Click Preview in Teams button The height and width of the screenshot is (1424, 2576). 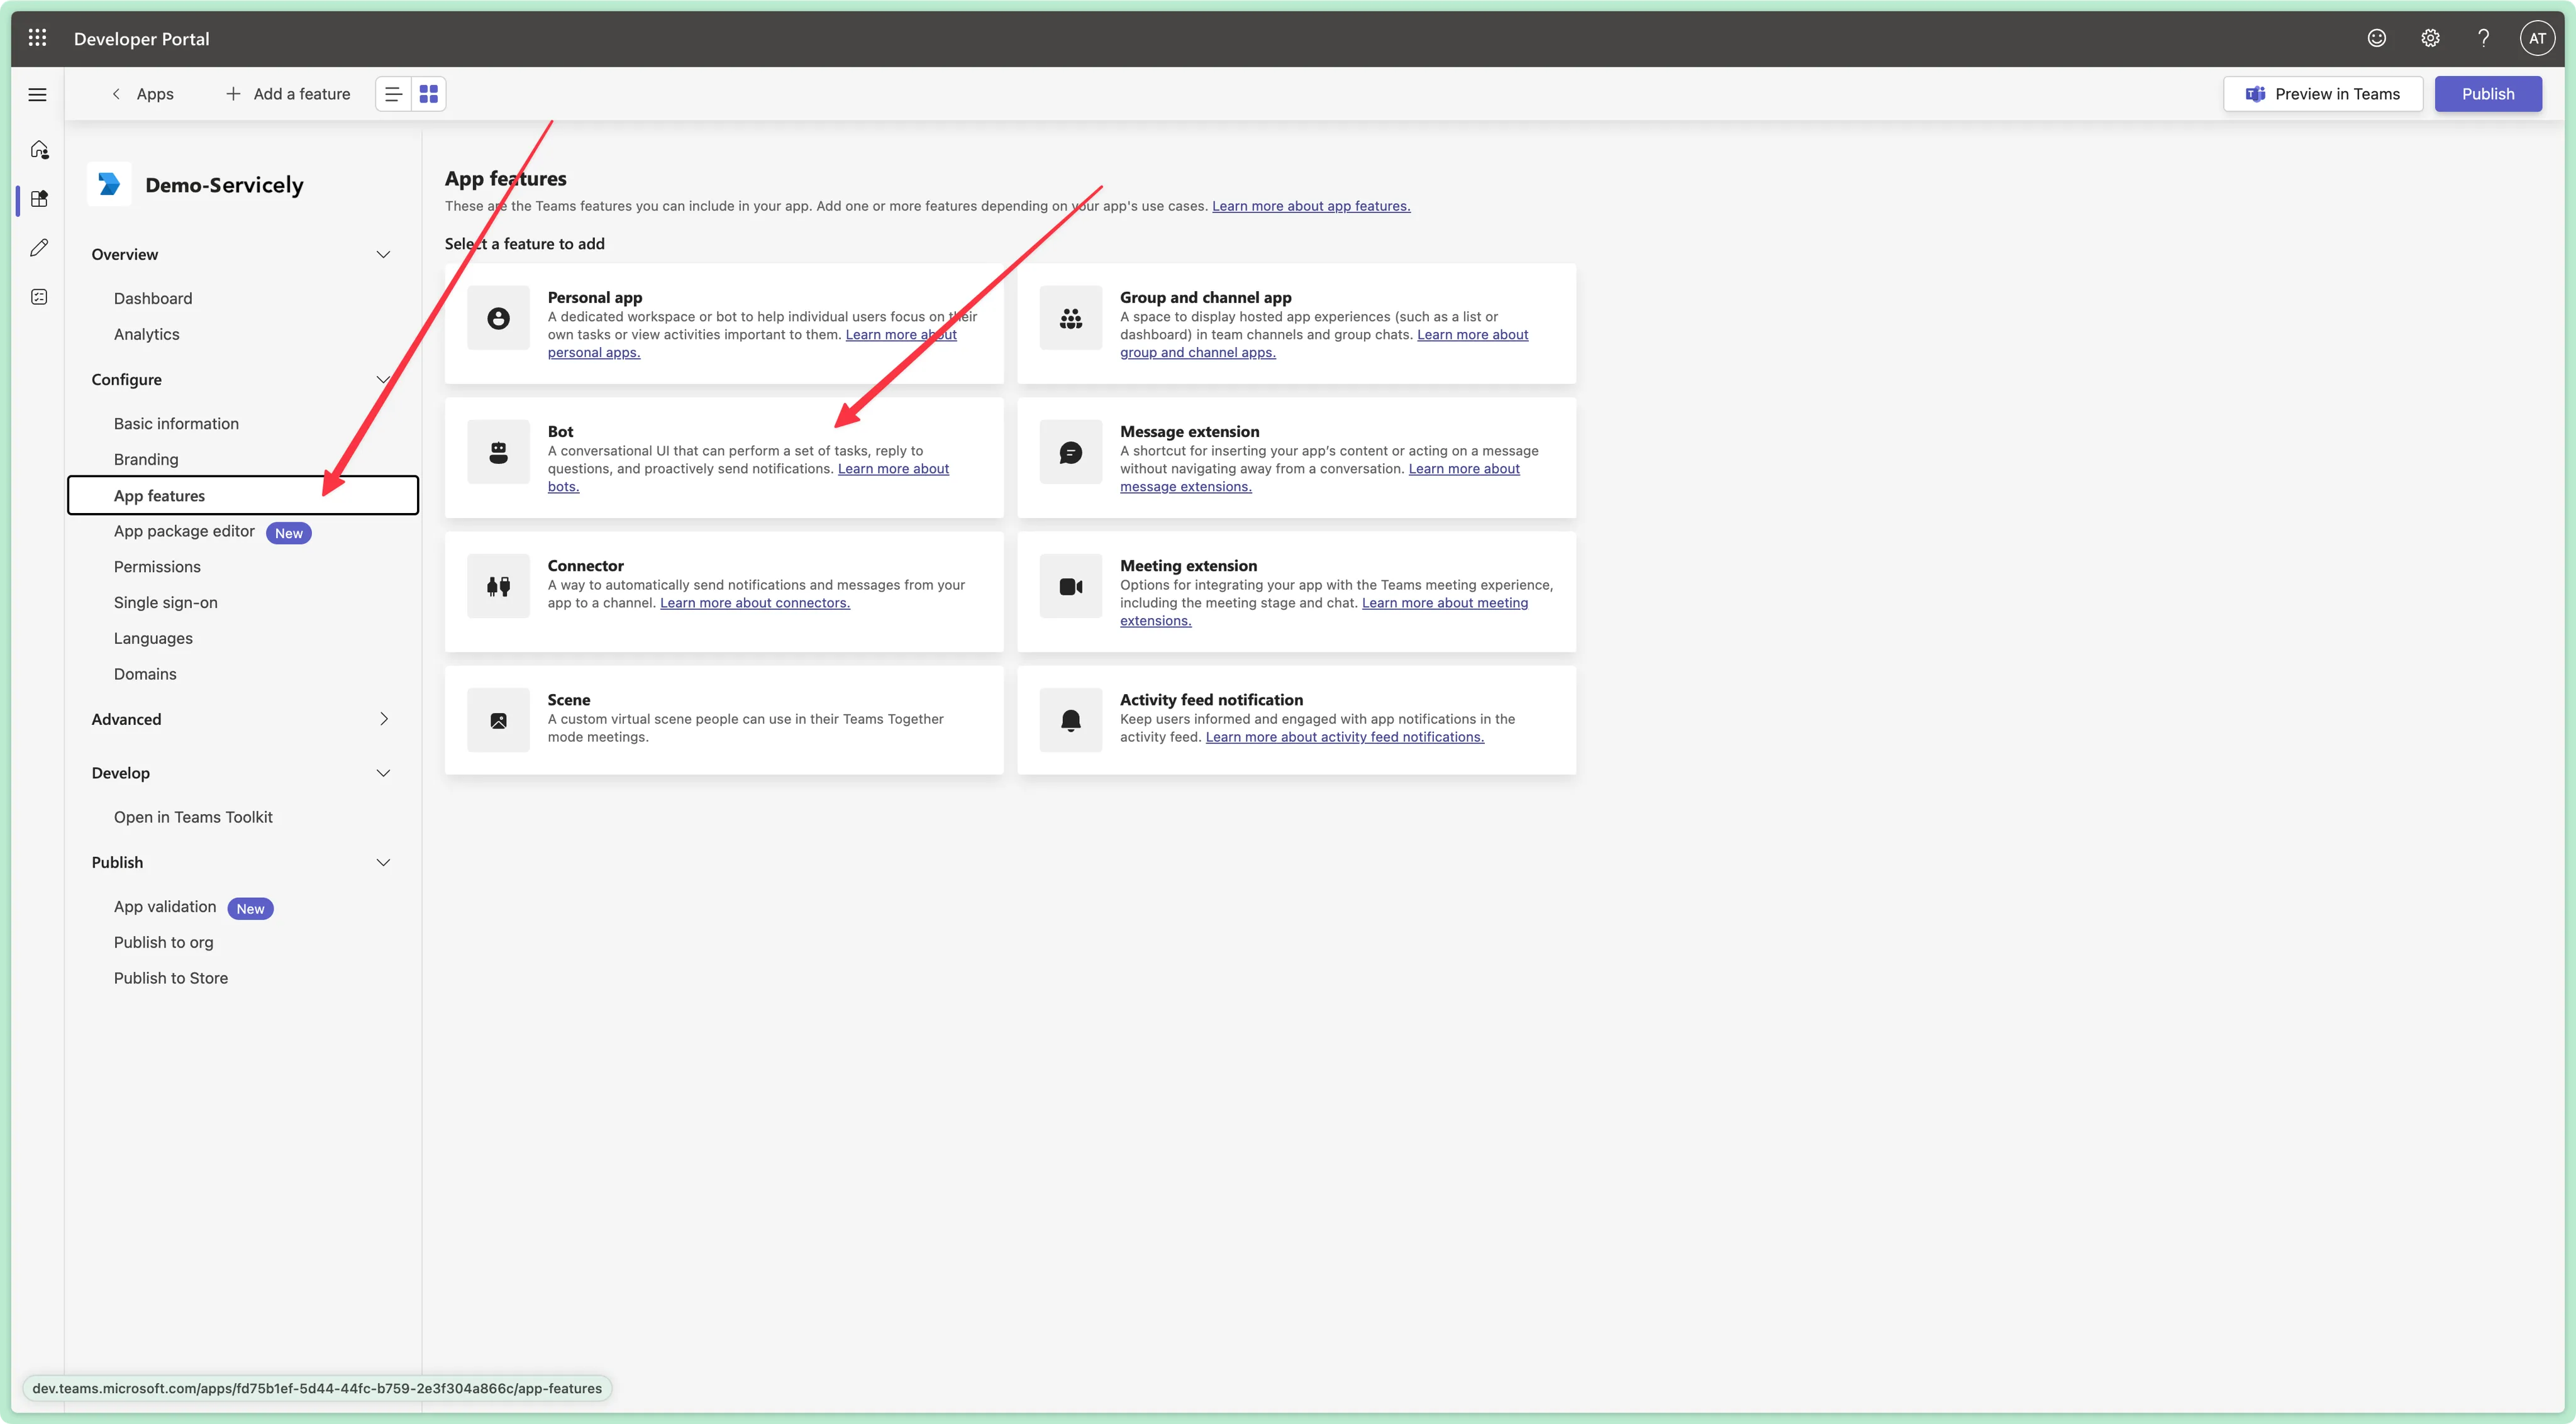[x=2322, y=94]
